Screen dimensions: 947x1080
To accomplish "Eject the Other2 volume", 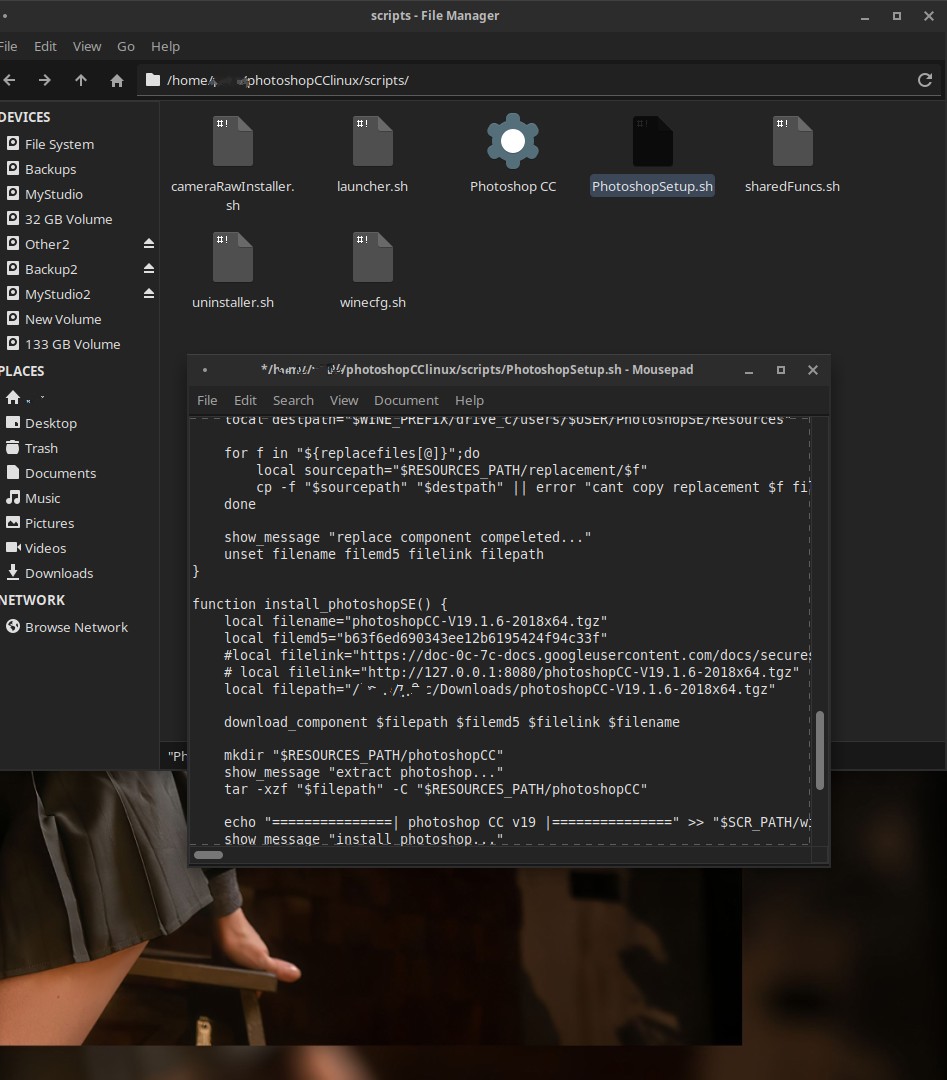I will coord(149,244).
